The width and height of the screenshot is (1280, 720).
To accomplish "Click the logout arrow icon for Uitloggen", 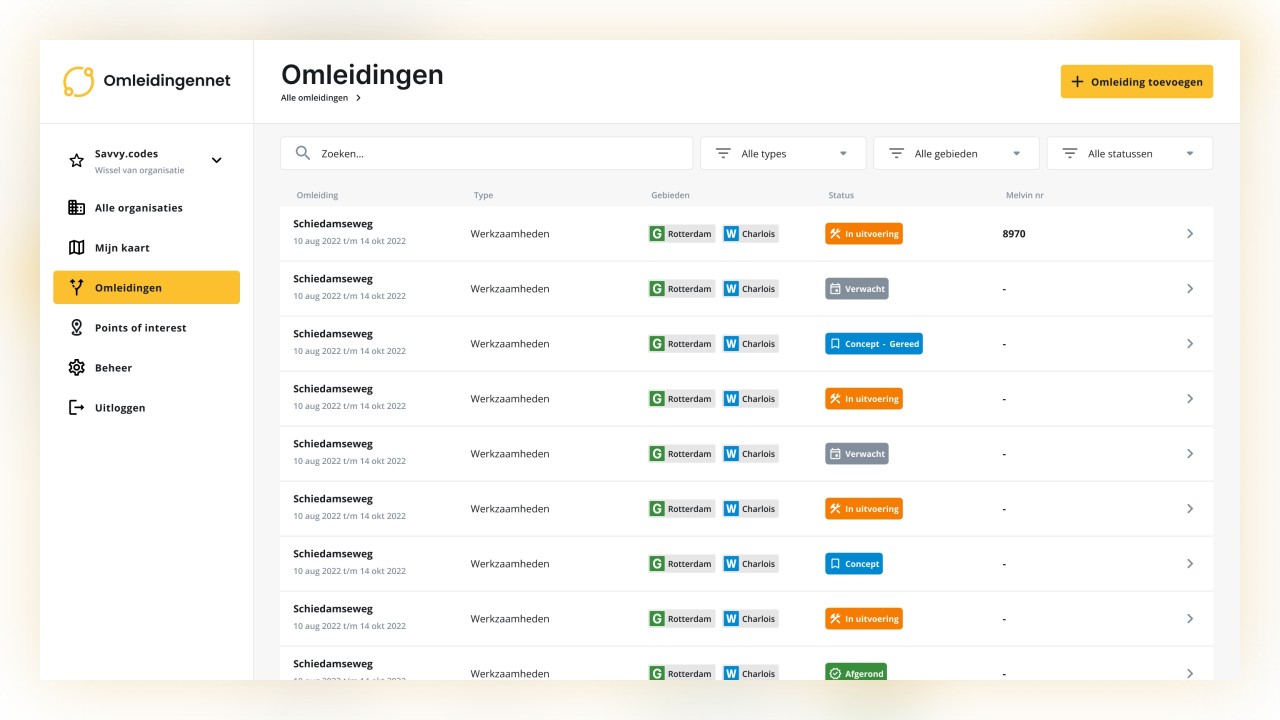I will pyautogui.click(x=76, y=408).
